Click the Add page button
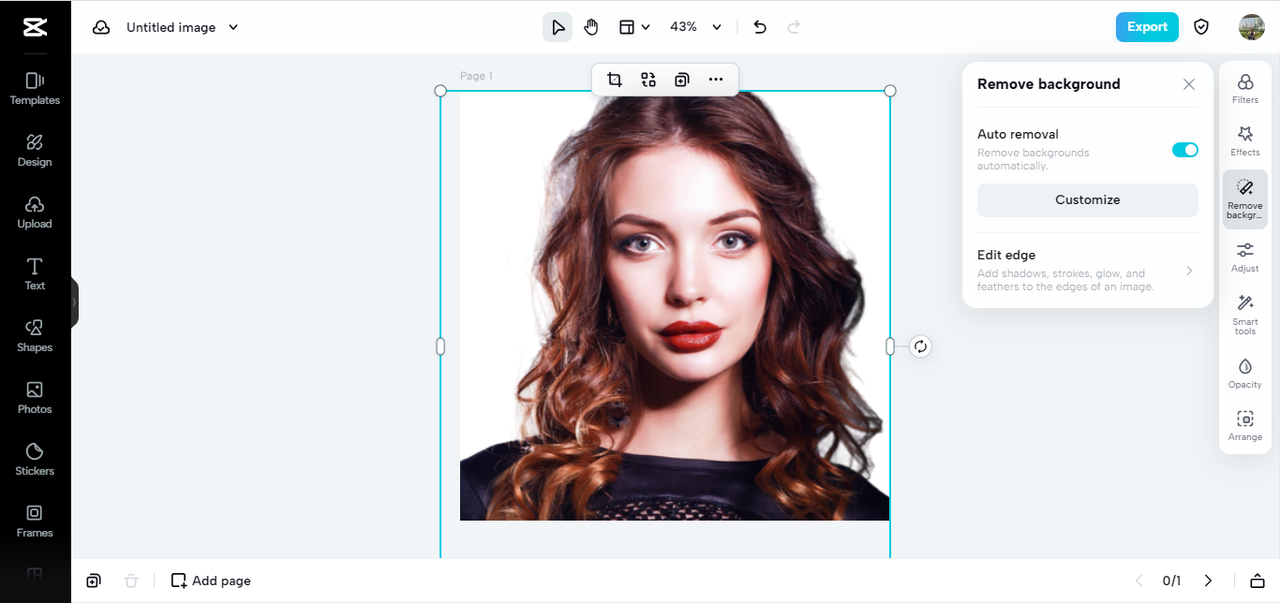The height and width of the screenshot is (603, 1280). [211, 581]
